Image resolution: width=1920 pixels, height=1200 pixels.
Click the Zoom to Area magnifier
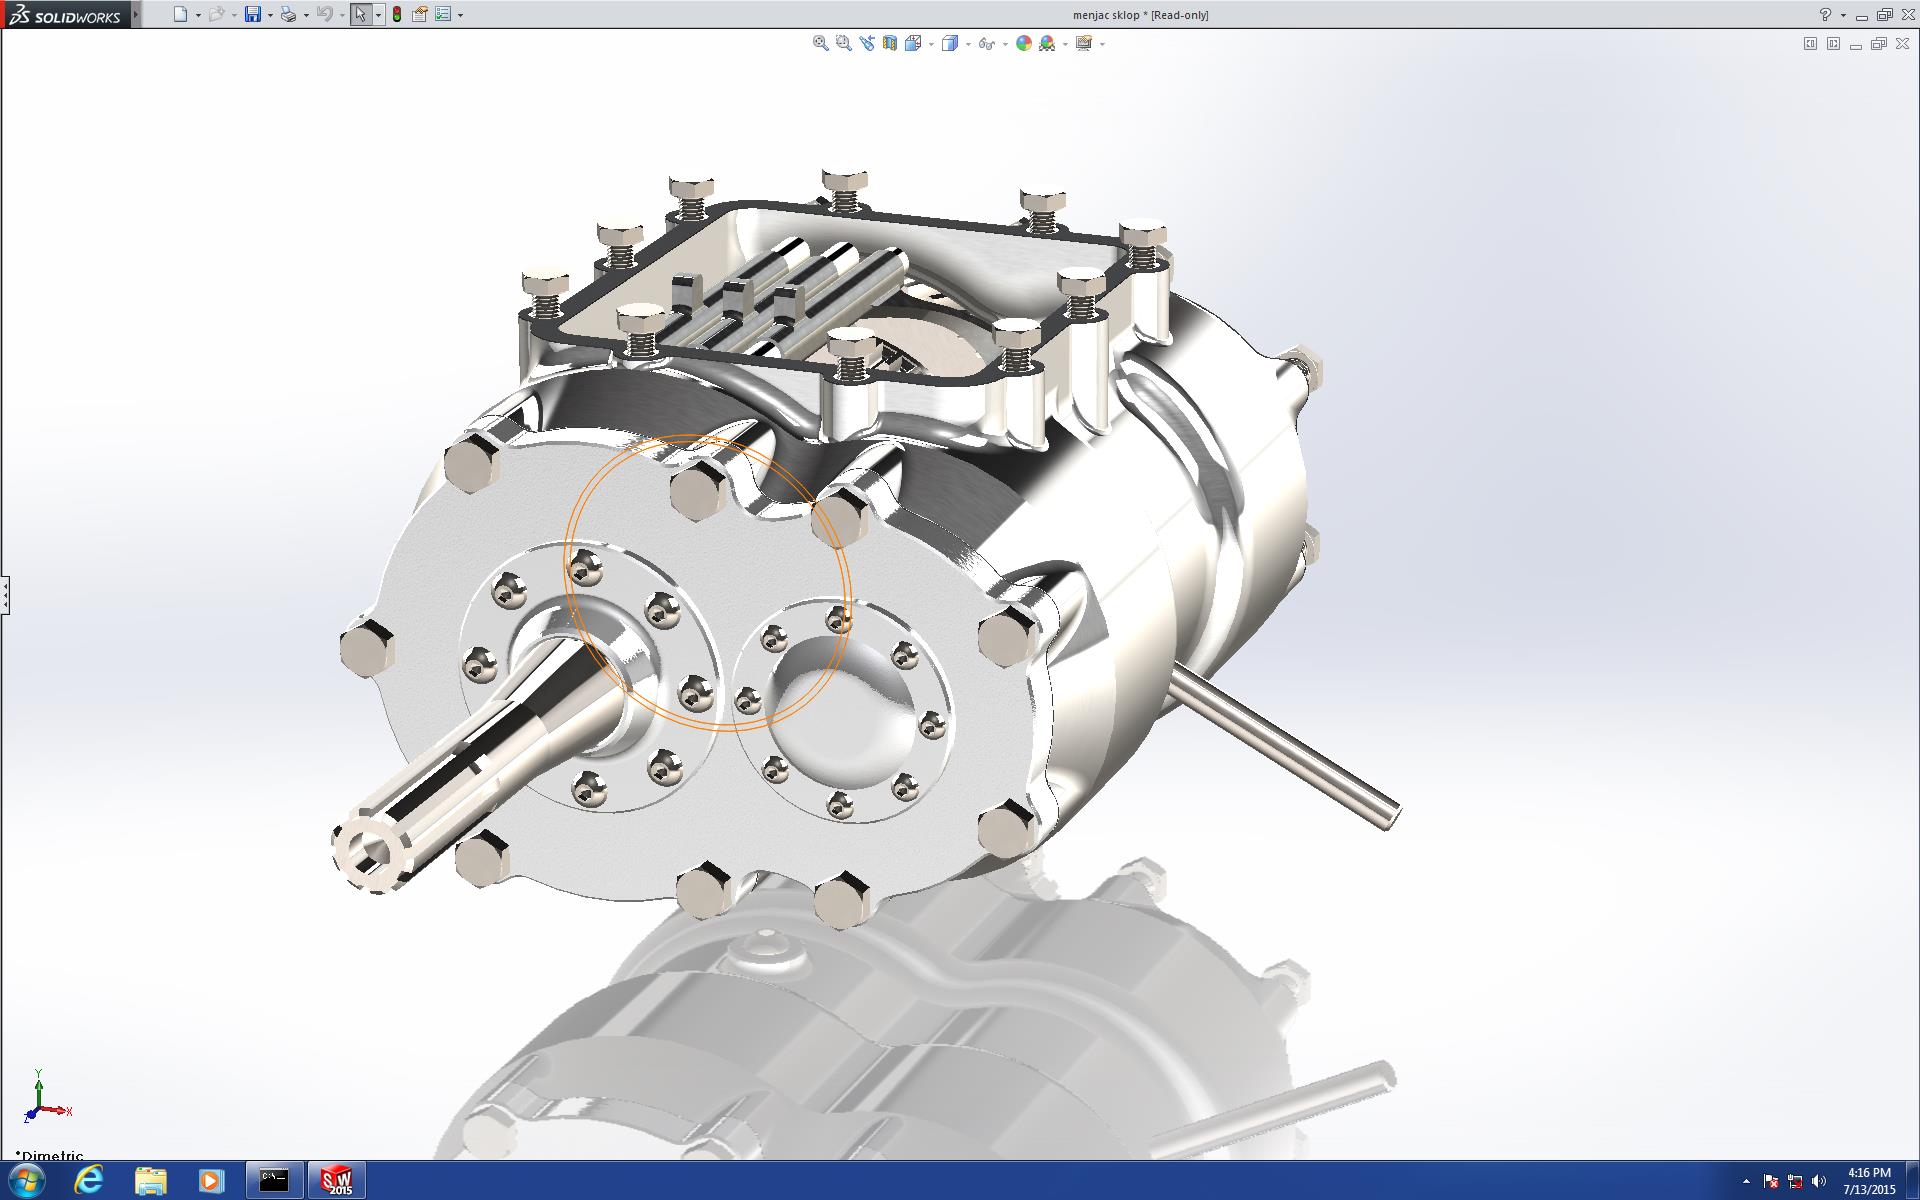point(843,43)
